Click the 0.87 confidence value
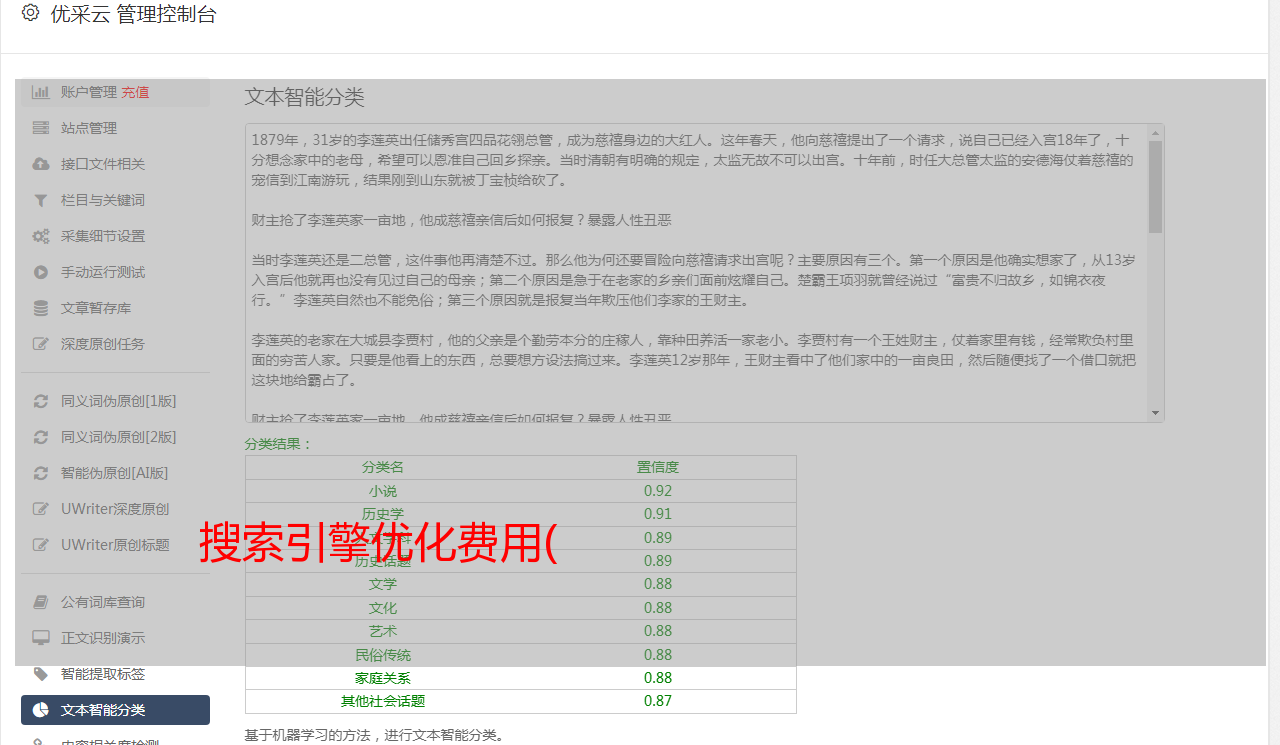Viewport: 1280px width, 745px height. tap(658, 701)
